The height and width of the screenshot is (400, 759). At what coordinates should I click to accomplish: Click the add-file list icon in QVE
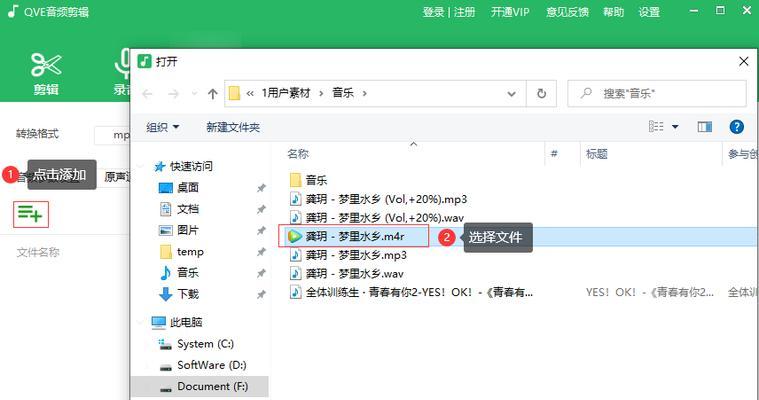pos(30,214)
